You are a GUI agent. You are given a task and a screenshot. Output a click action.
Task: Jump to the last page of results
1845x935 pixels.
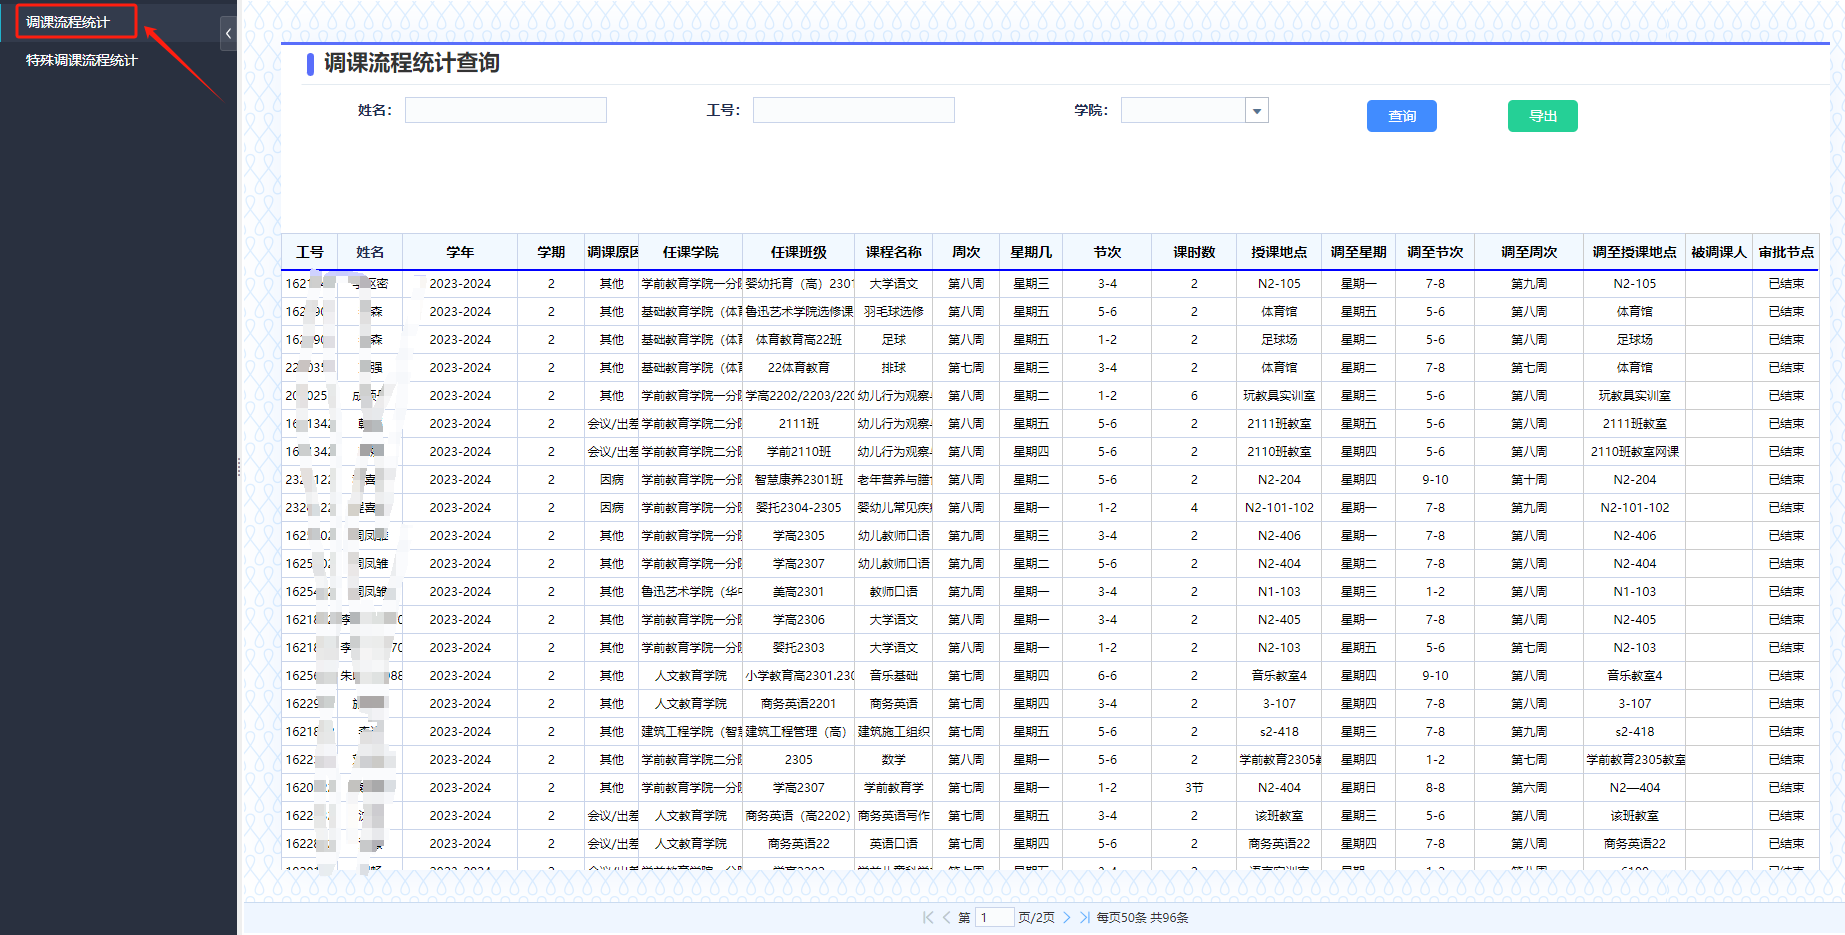(x=1084, y=917)
